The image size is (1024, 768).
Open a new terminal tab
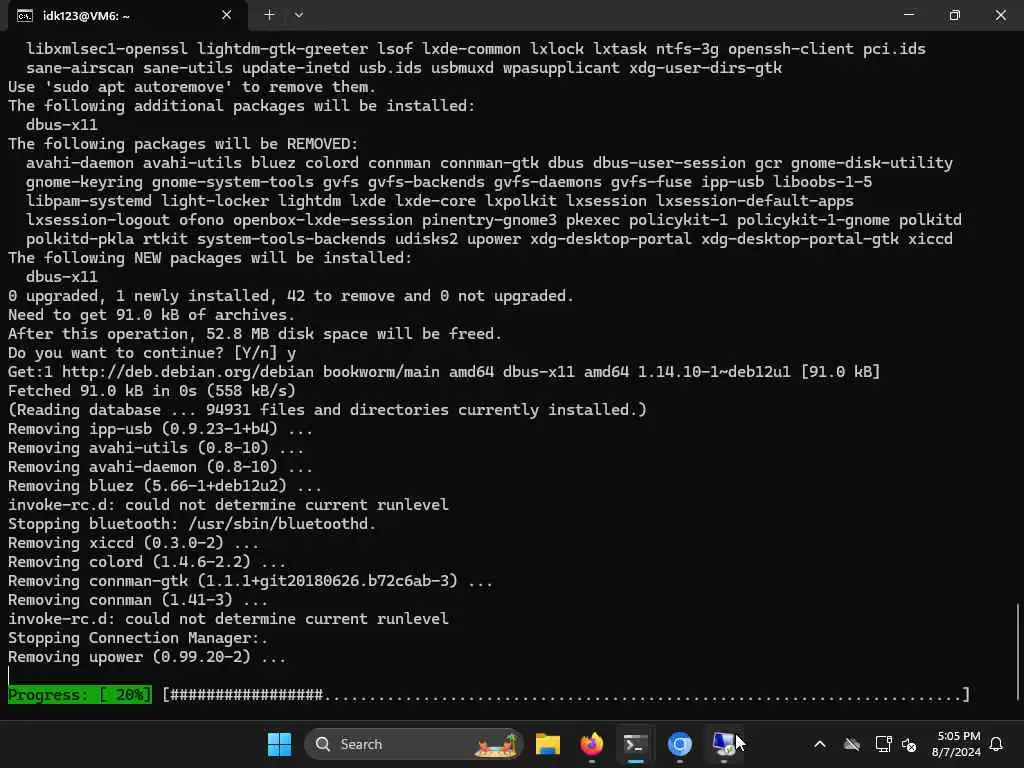point(269,15)
